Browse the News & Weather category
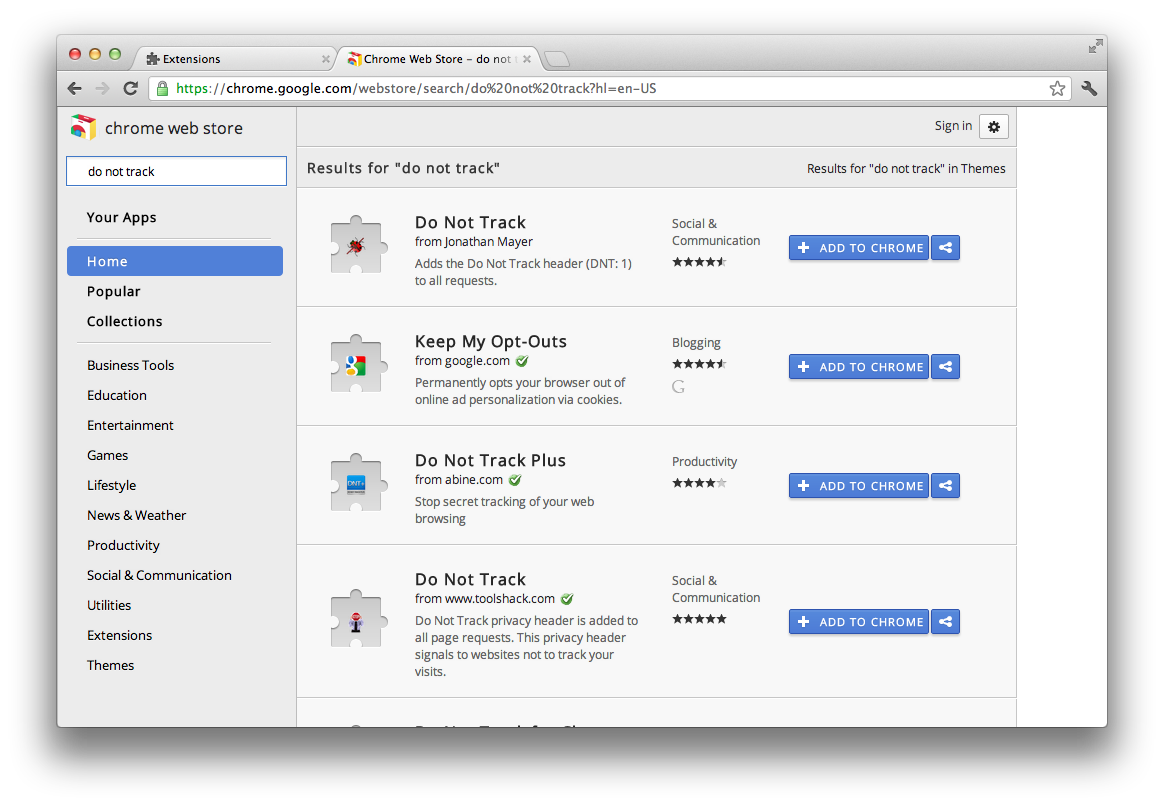 (x=136, y=516)
